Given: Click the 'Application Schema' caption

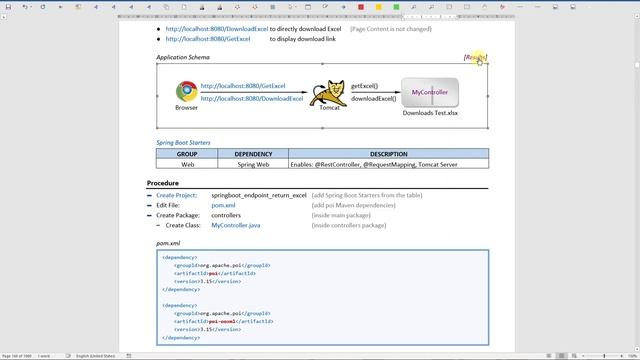Looking at the screenshot, I should pos(183,57).
